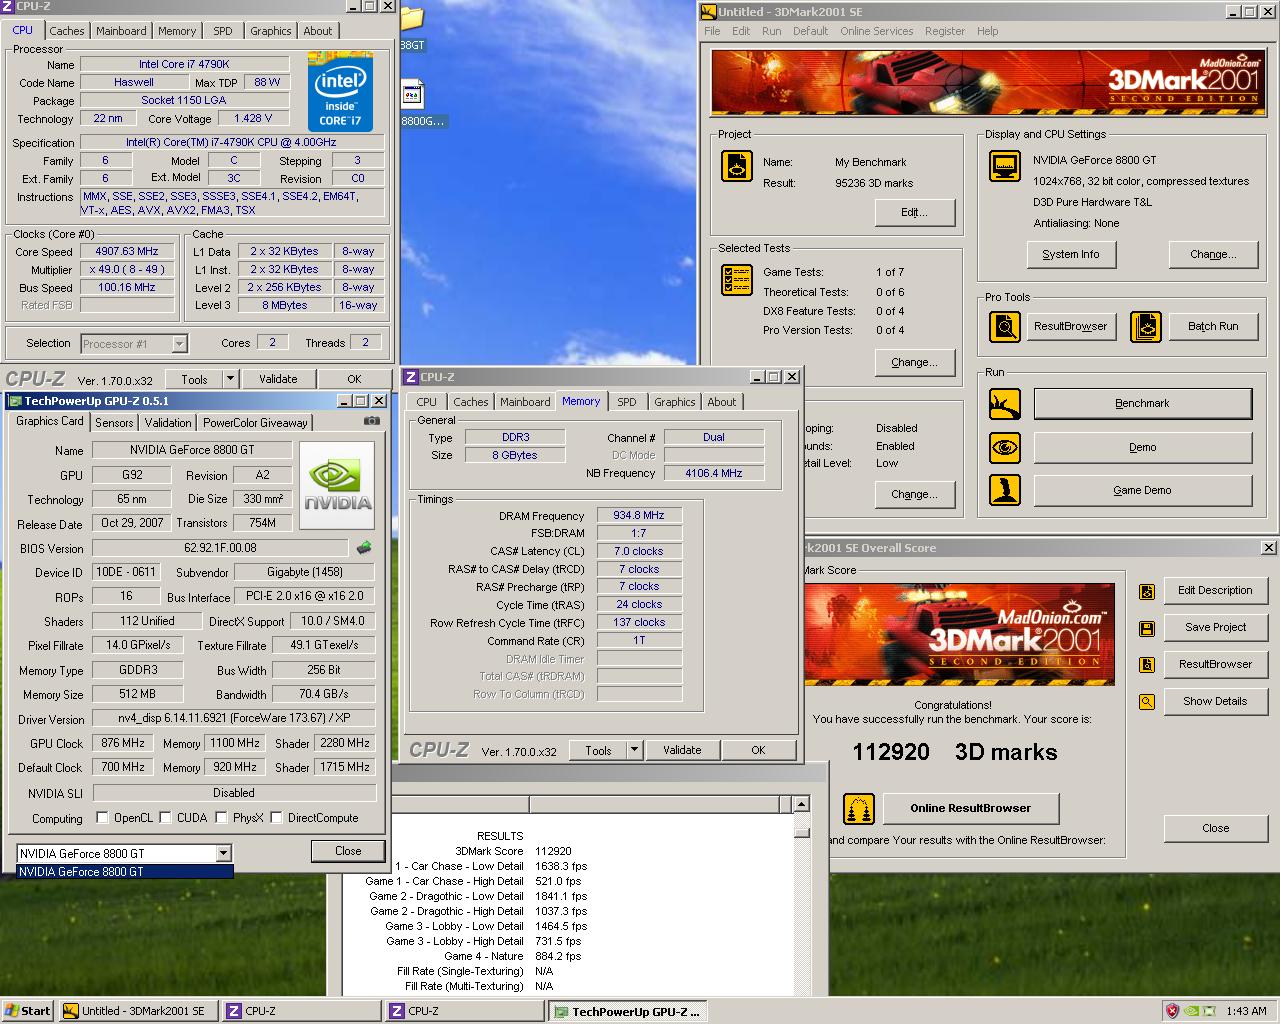Open the File menu in 3DMark2001
This screenshot has height=1024, width=1280.
[712, 31]
